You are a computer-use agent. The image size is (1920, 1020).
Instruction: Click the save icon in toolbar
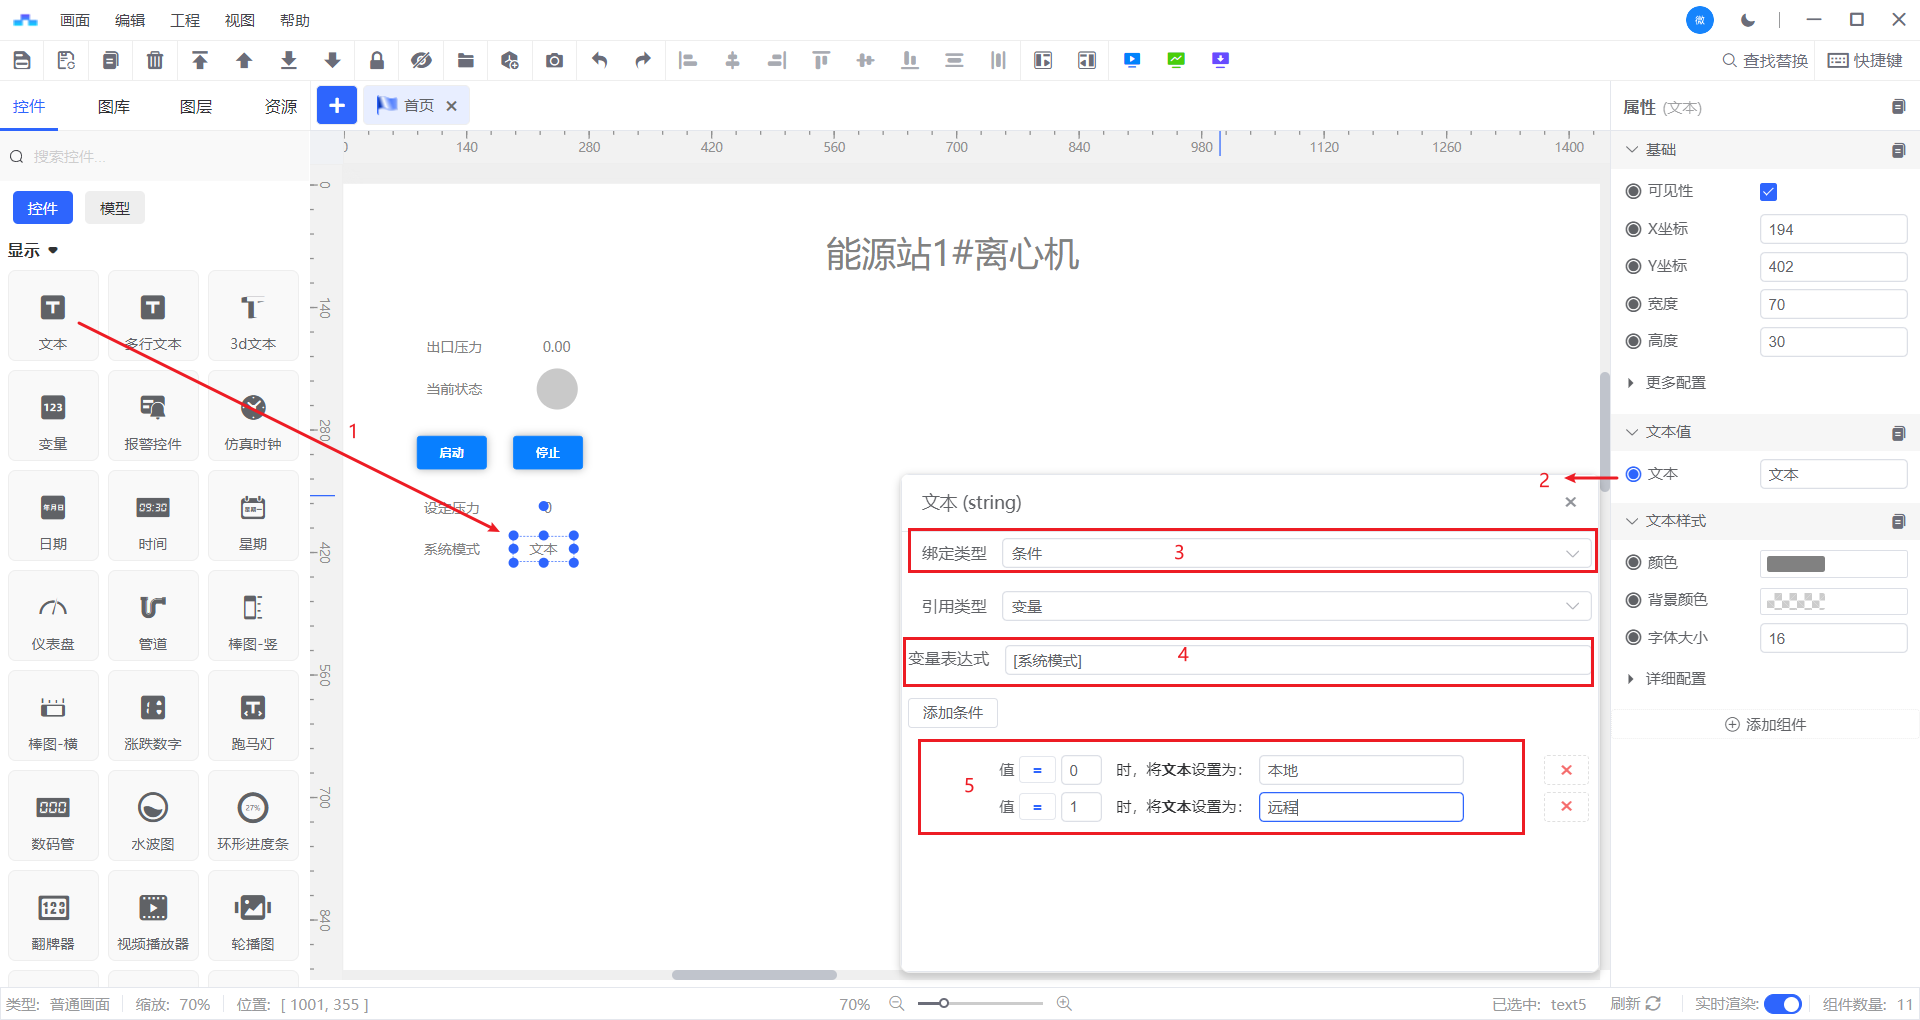point(22,61)
